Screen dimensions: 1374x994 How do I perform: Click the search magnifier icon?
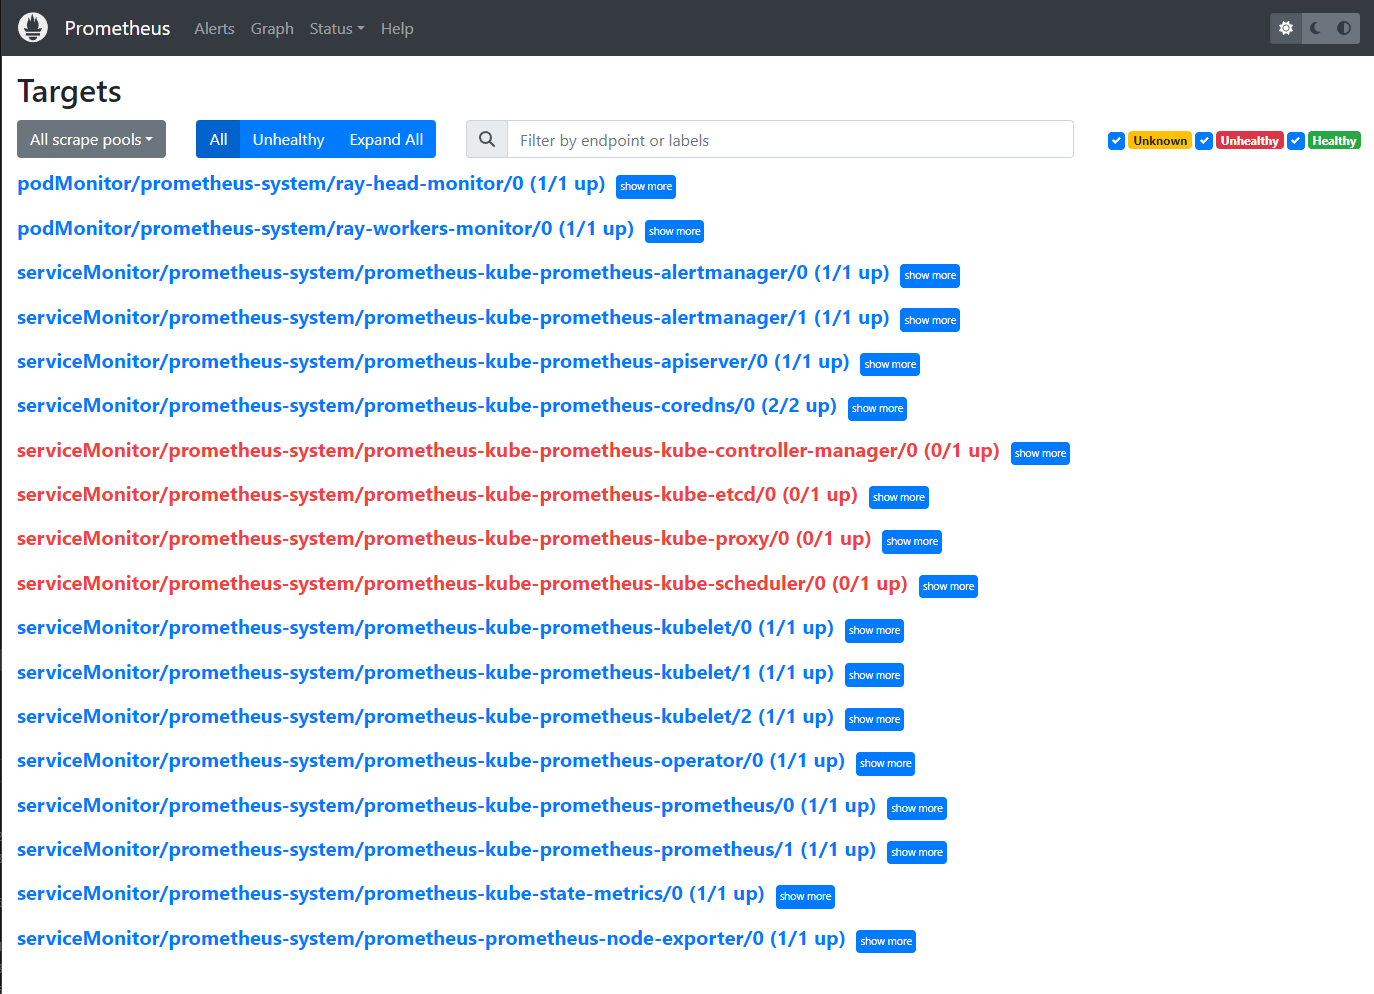pos(487,139)
